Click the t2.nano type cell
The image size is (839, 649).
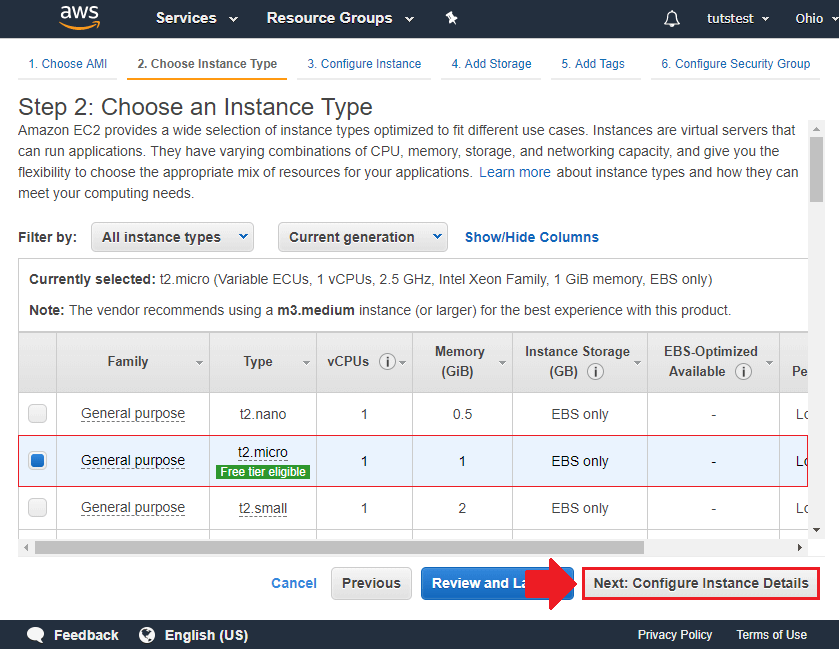click(263, 414)
